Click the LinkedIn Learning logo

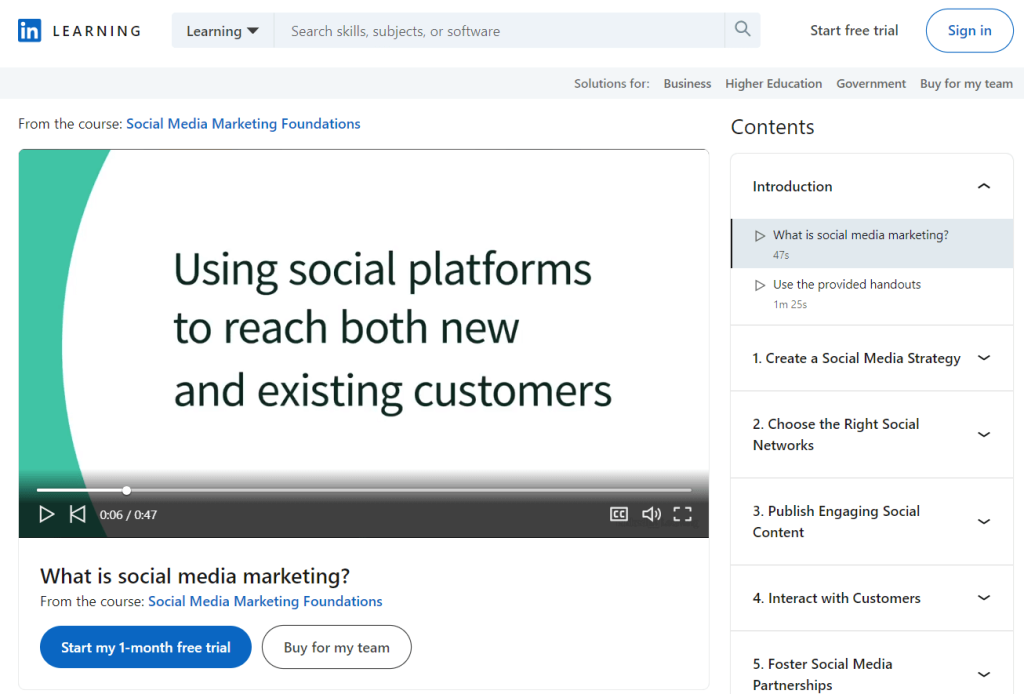coord(79,31)
